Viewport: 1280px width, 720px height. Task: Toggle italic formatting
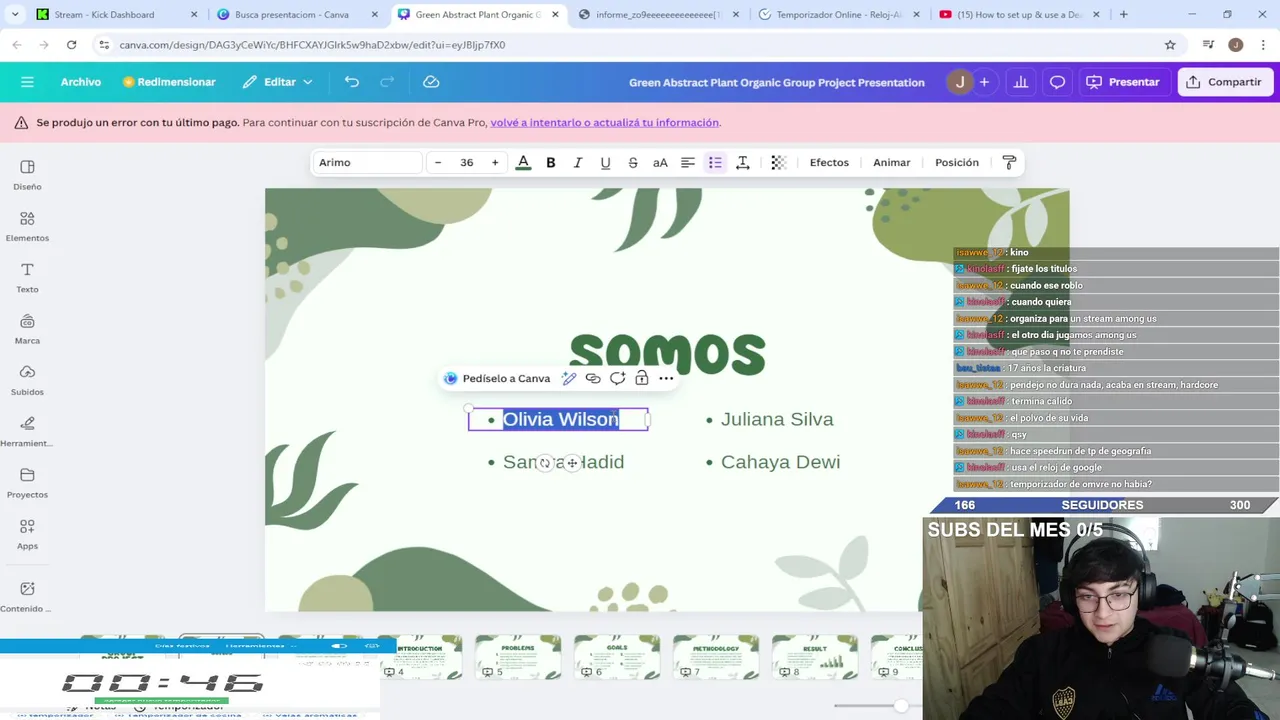click(x=578, y=162)
